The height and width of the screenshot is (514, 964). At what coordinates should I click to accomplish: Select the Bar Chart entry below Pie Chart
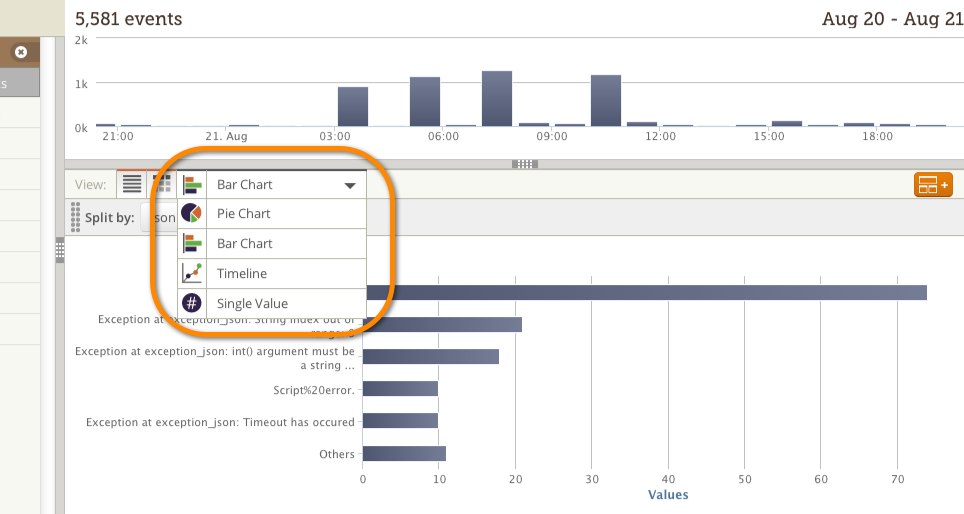click(x=244, y=244)
